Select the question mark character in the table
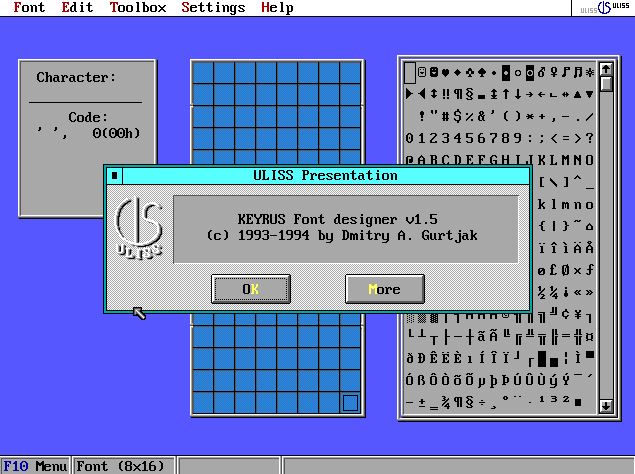Image resolution: width=635 pixels, height=474 pixels. [x=589, y=137]
